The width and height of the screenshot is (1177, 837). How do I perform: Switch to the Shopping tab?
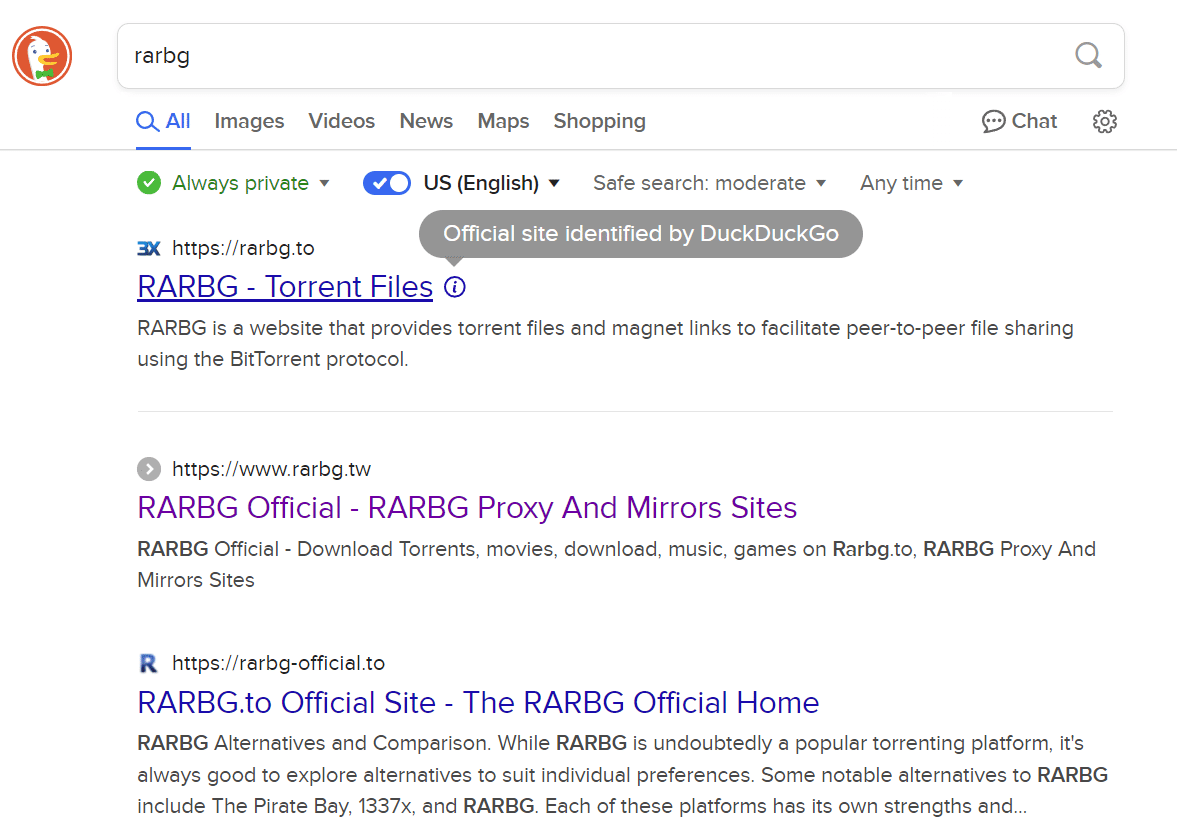tap(600, 122)
